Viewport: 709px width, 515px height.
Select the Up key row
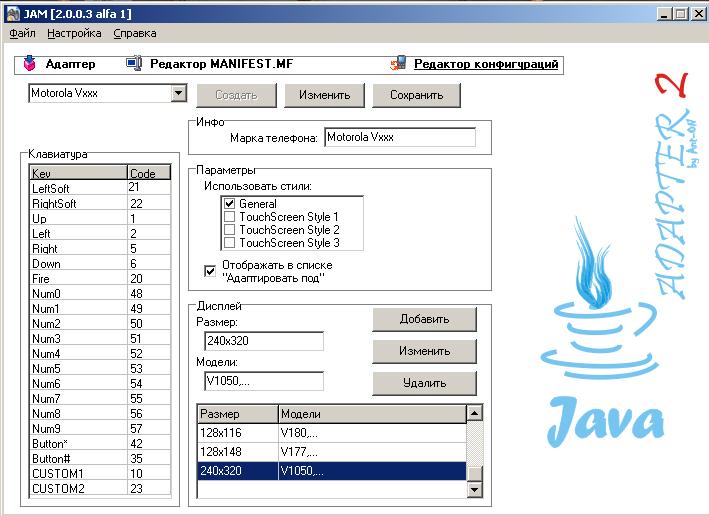[x=100, y=218]
